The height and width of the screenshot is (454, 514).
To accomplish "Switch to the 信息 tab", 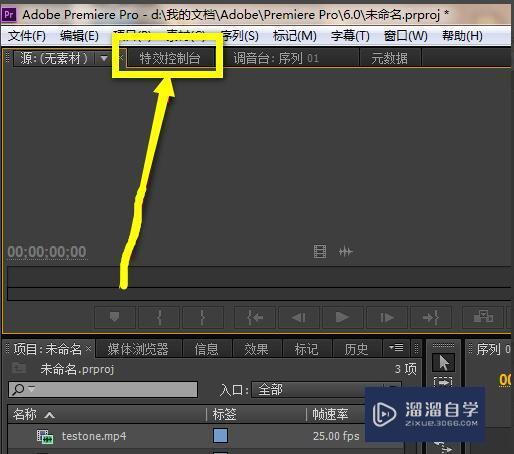I will coord(207,349).
